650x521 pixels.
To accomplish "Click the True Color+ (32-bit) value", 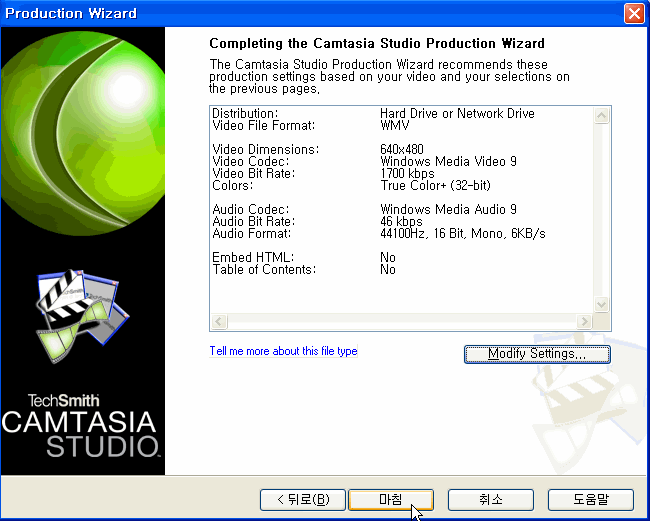I will tap(435, 185).
